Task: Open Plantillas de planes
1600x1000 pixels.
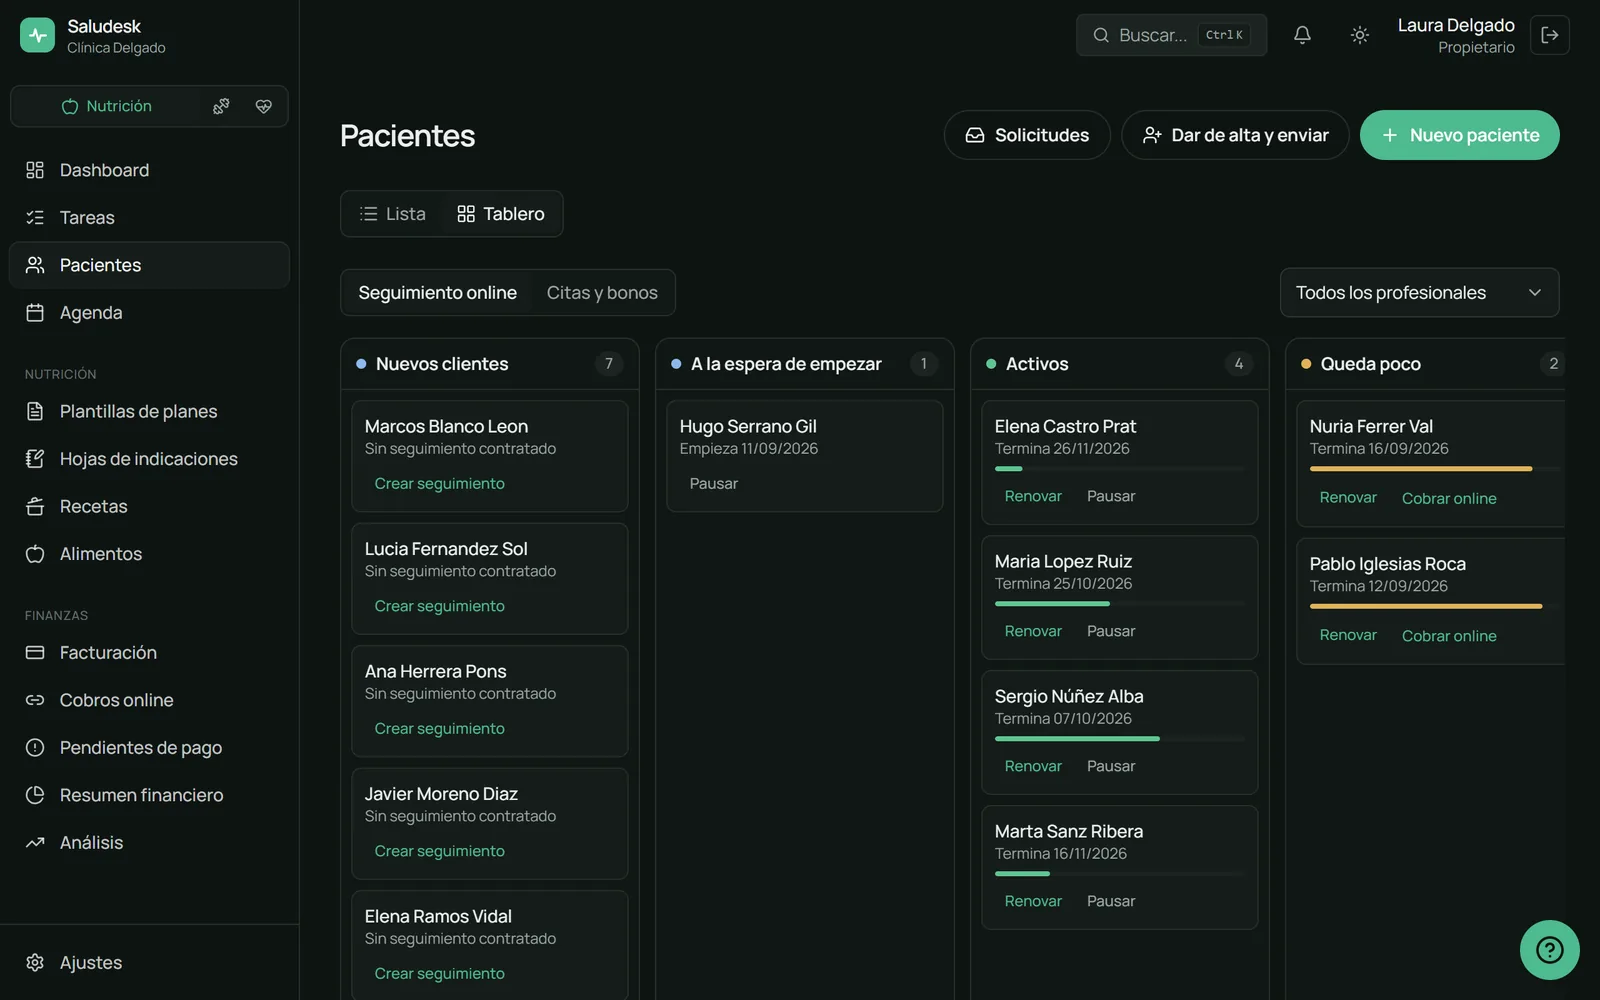Action: (x=149, y=412)
